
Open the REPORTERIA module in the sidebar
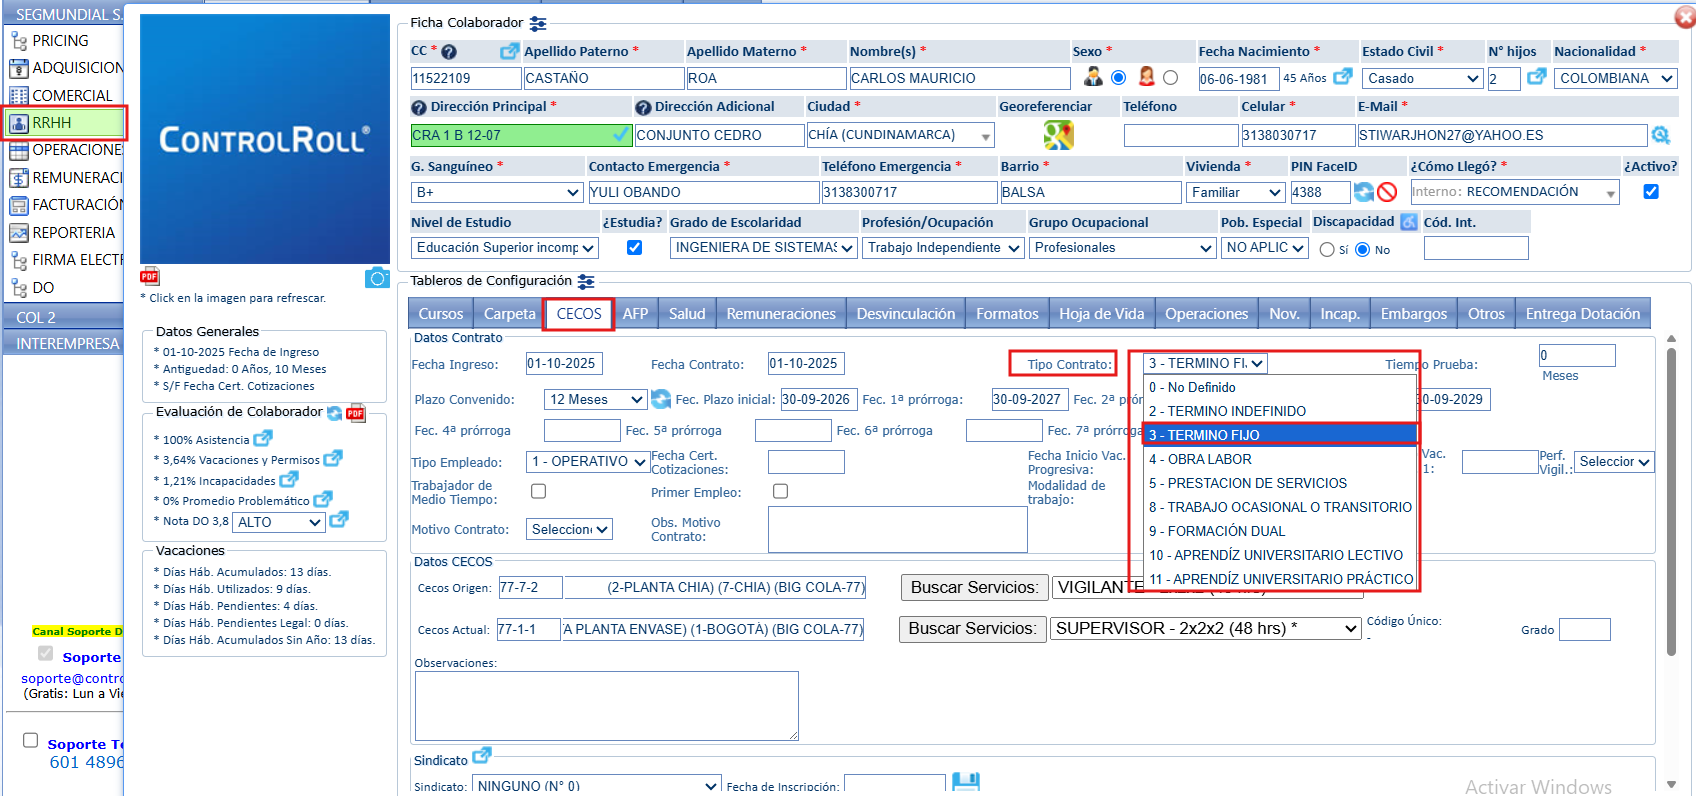point(73,232)
